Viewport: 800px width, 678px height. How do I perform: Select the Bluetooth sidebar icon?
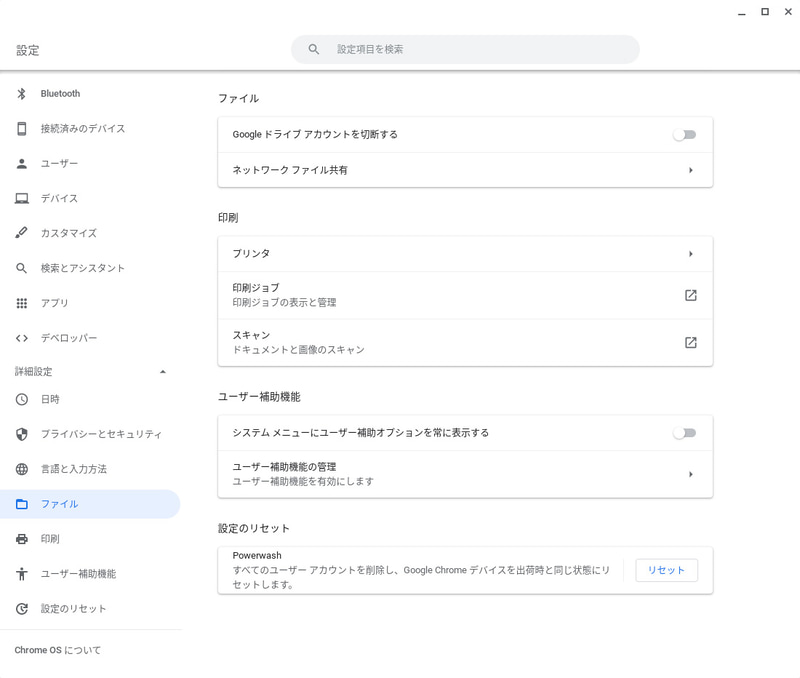(22, 93)
